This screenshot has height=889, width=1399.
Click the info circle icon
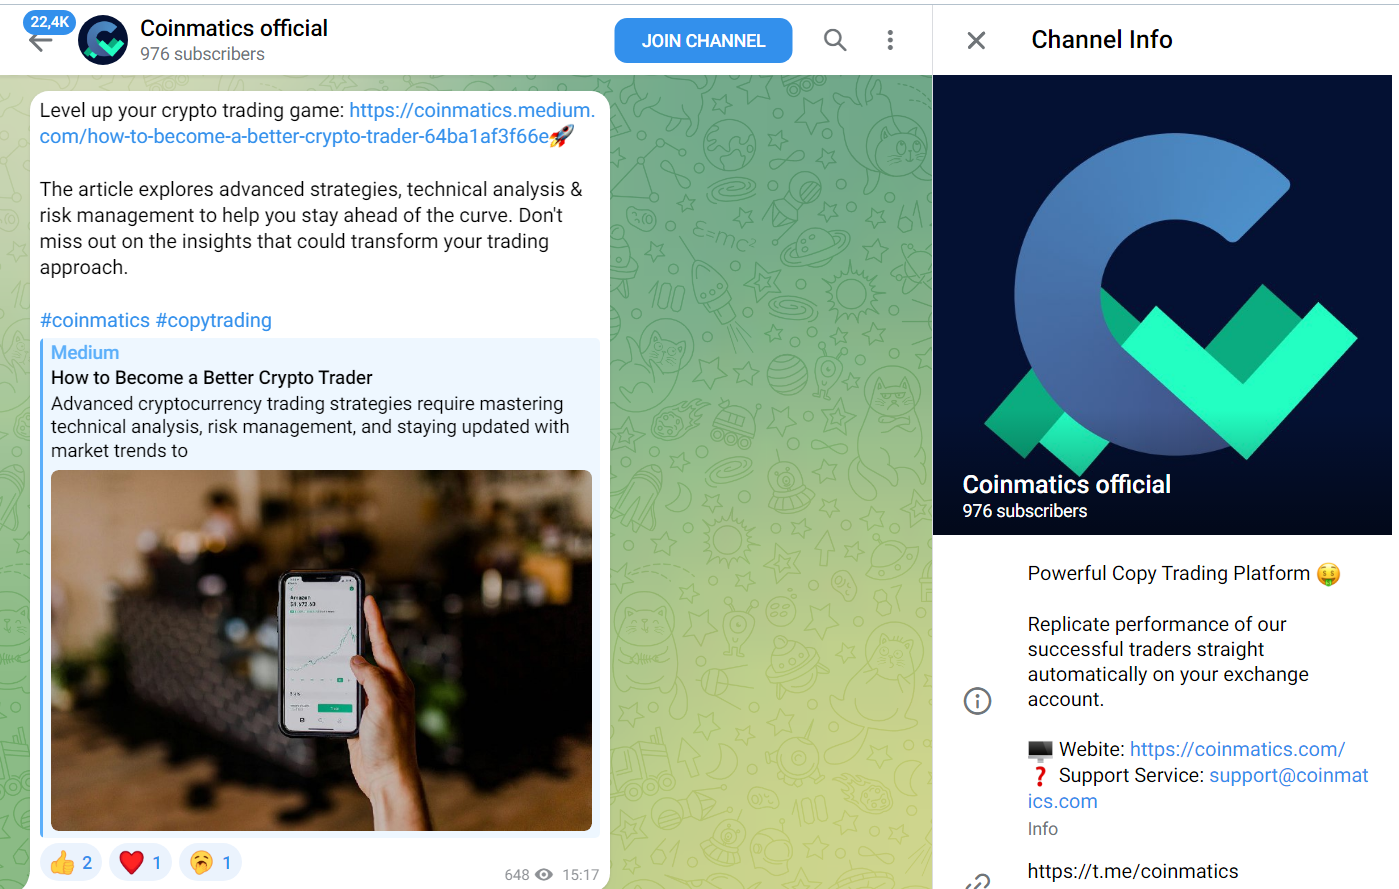tap(977, 701)
